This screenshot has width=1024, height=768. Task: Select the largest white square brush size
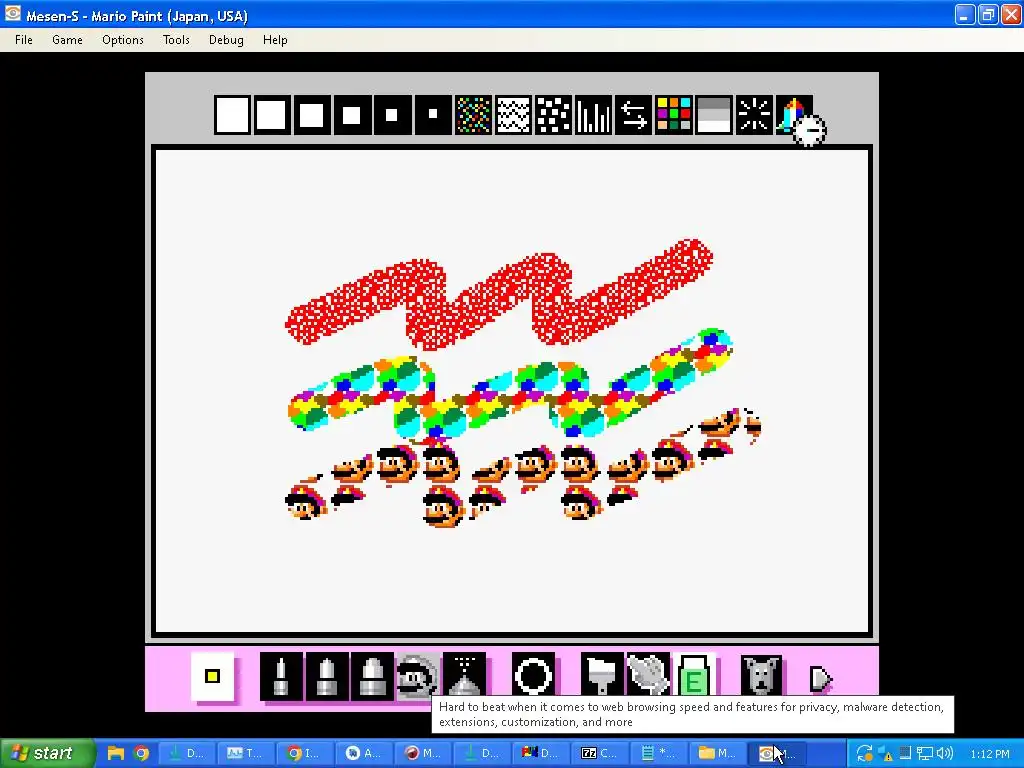click(x=232, y=115)
